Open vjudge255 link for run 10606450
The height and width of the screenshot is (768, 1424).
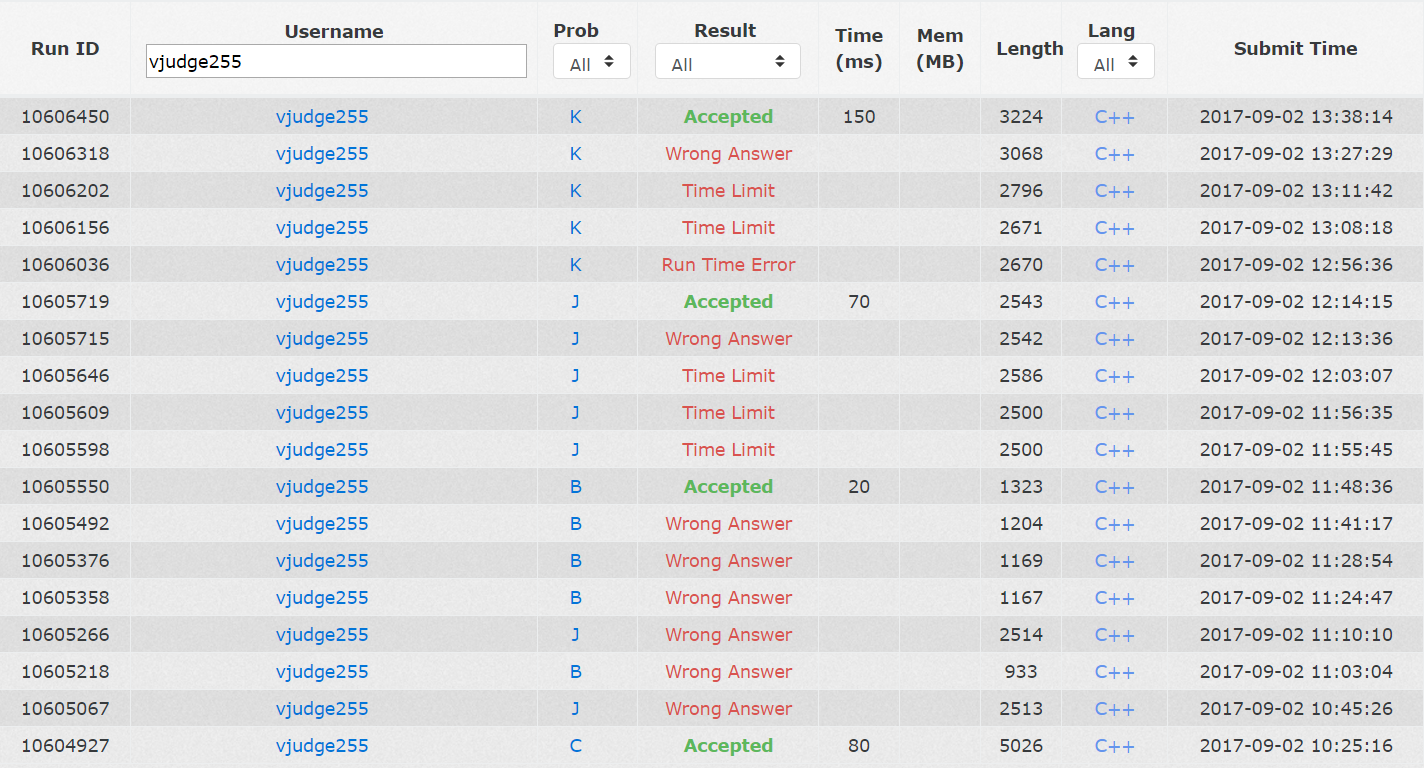[322, 117]
